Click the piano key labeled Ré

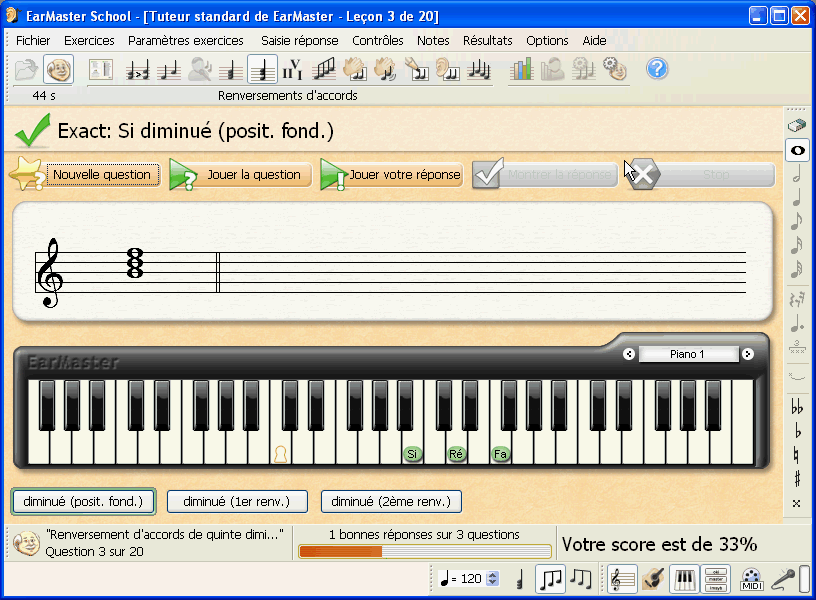pos(456,454)
